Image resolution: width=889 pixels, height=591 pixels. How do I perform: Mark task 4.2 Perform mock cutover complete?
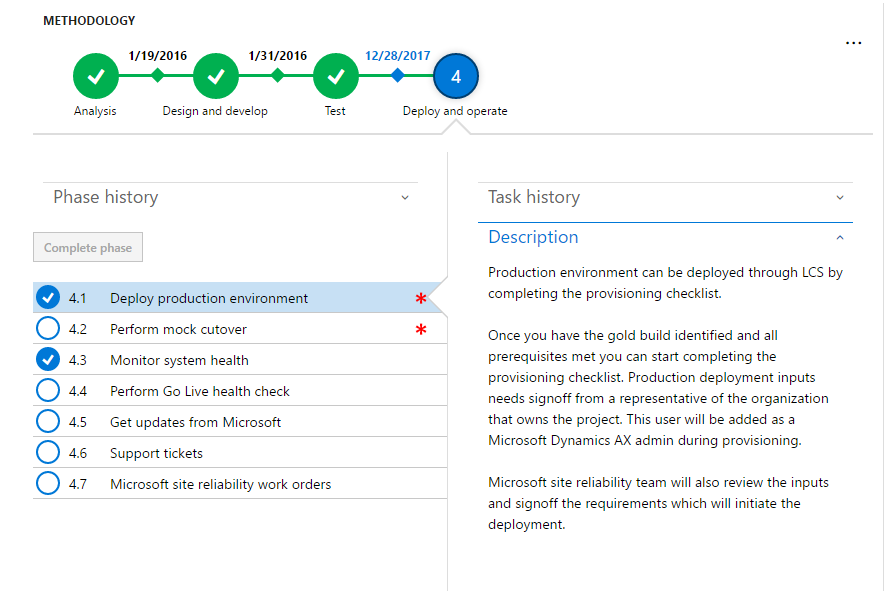click(48, 329)
